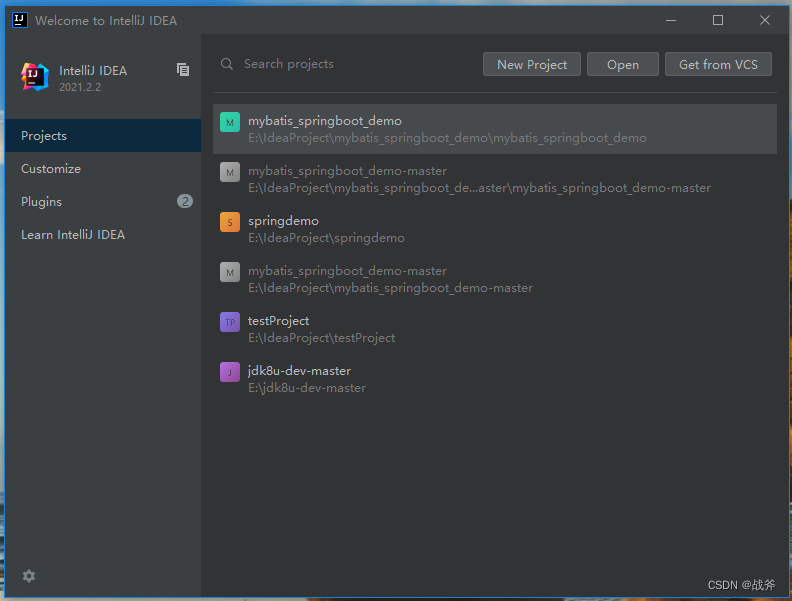Click the copy about info icon beside IntelliJ IDEA

183,70
